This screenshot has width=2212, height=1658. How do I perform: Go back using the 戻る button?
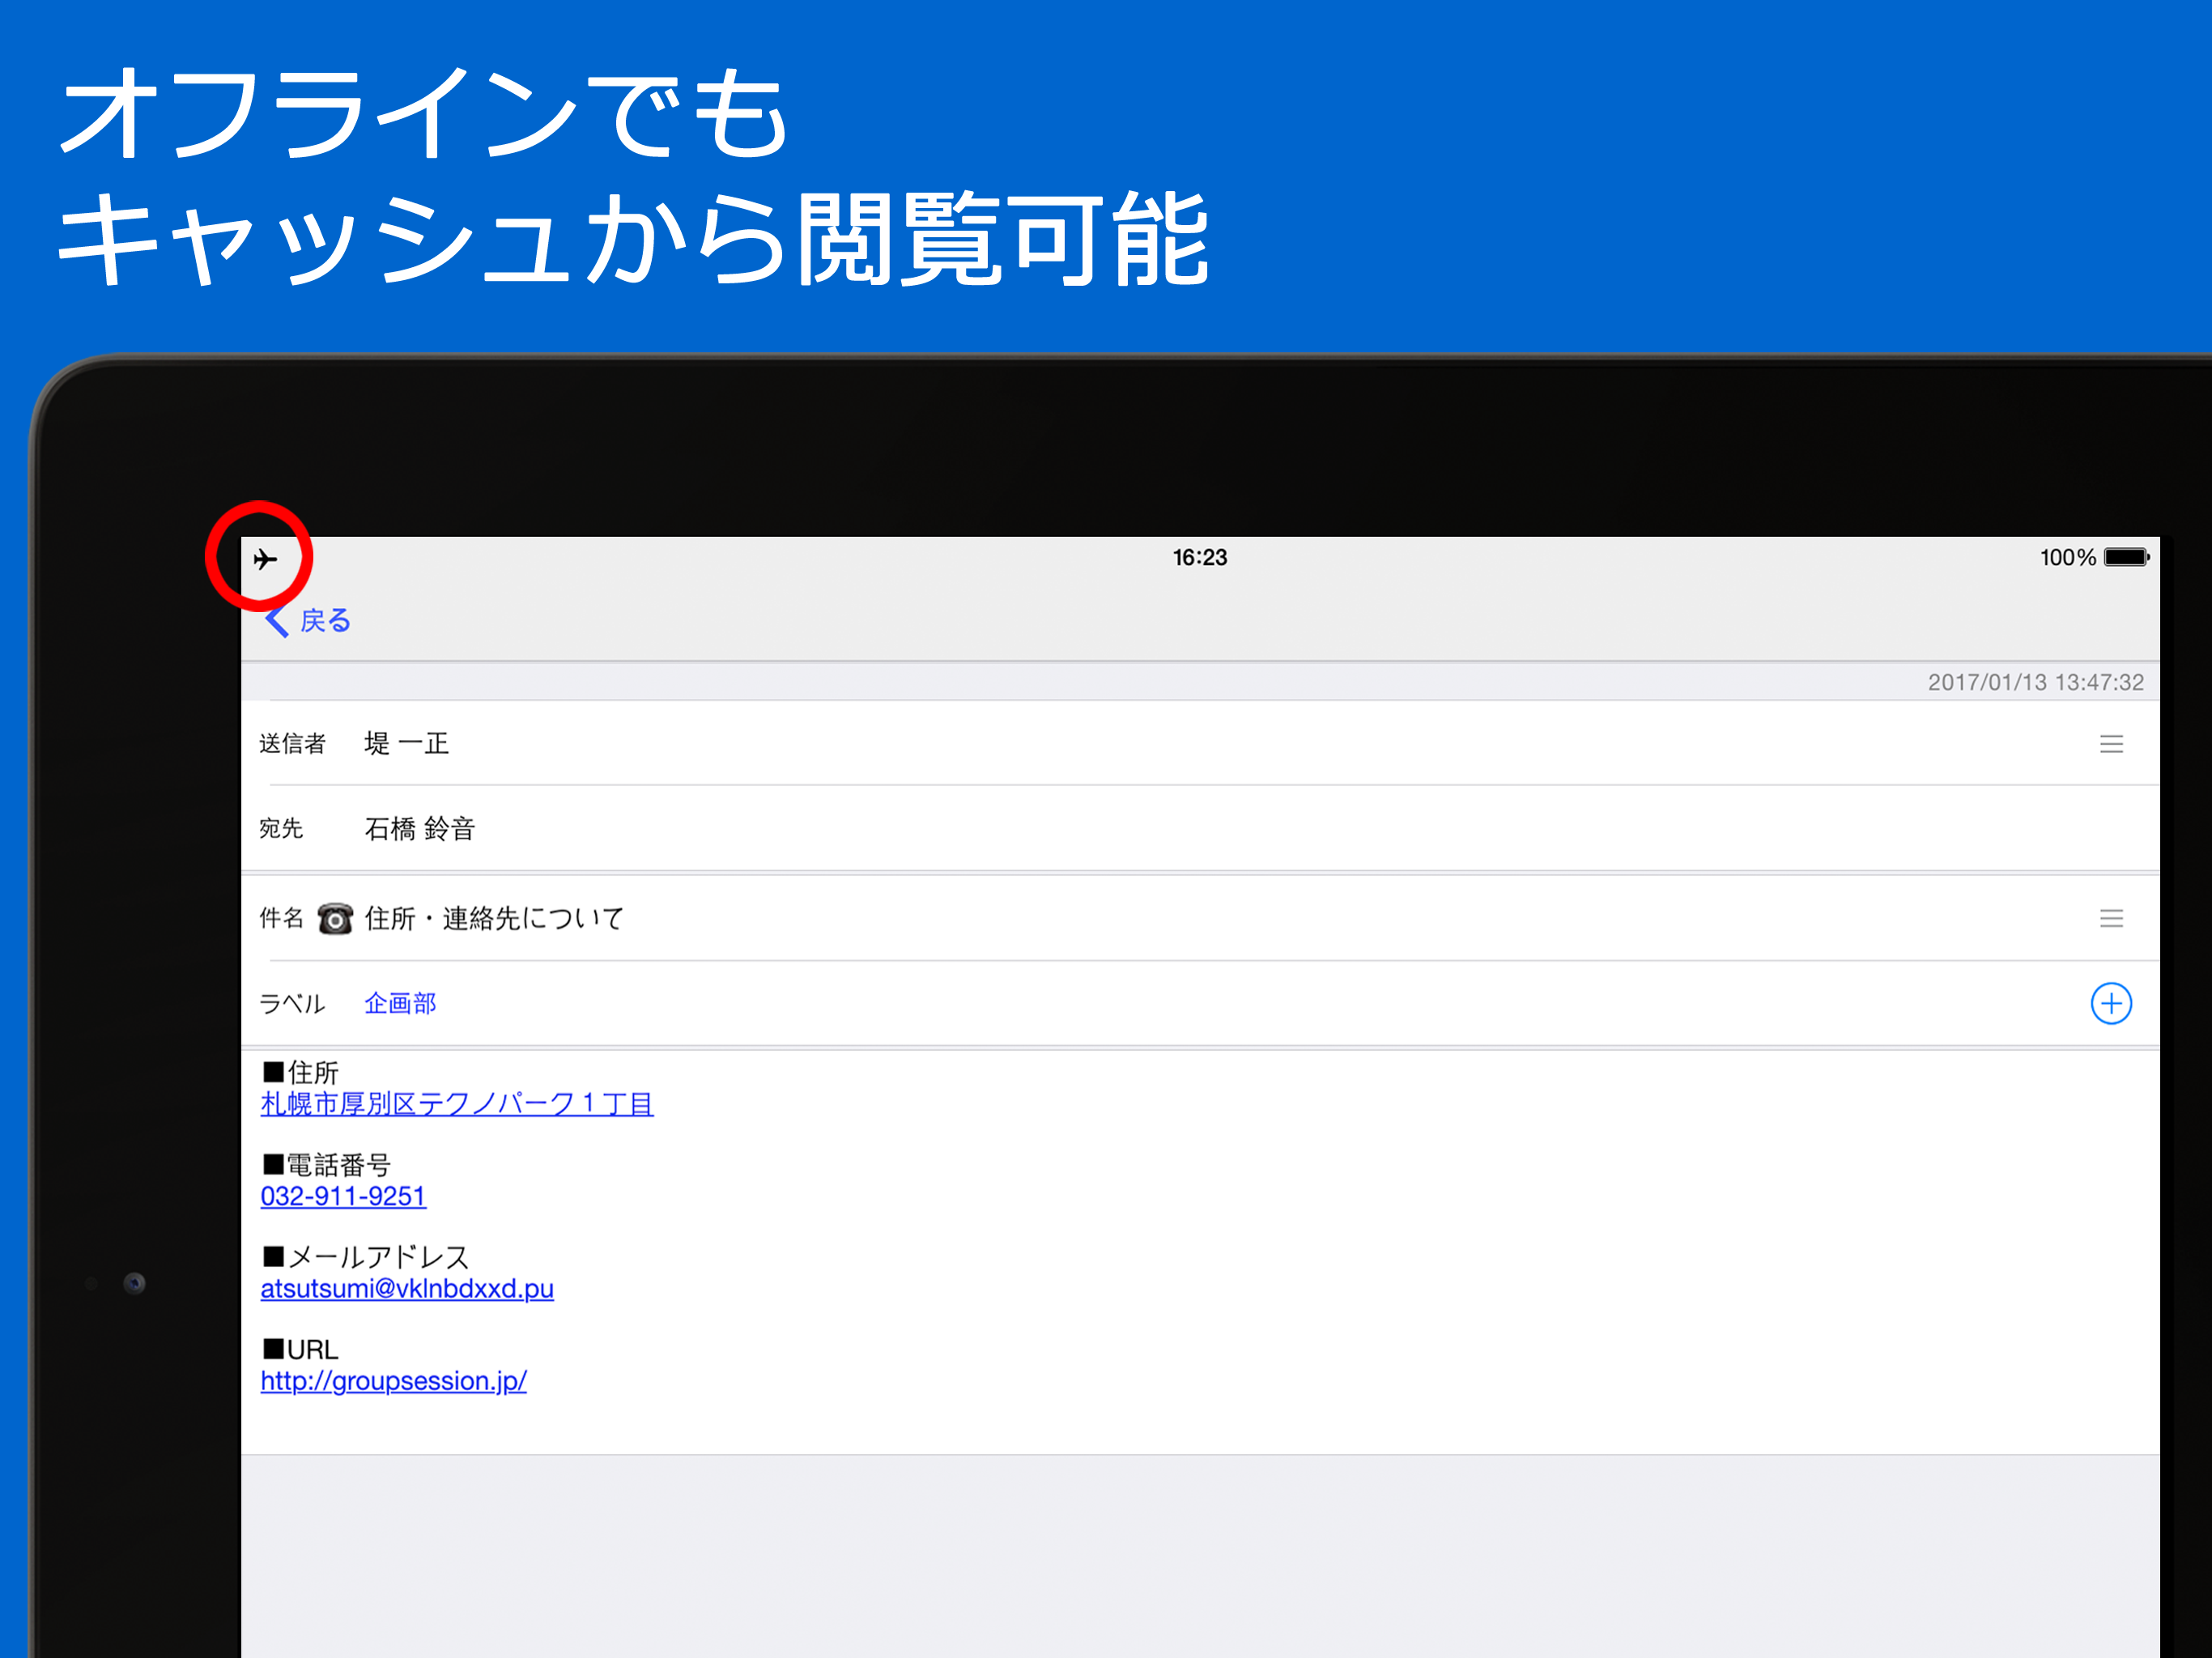click(x=308, y=621)
